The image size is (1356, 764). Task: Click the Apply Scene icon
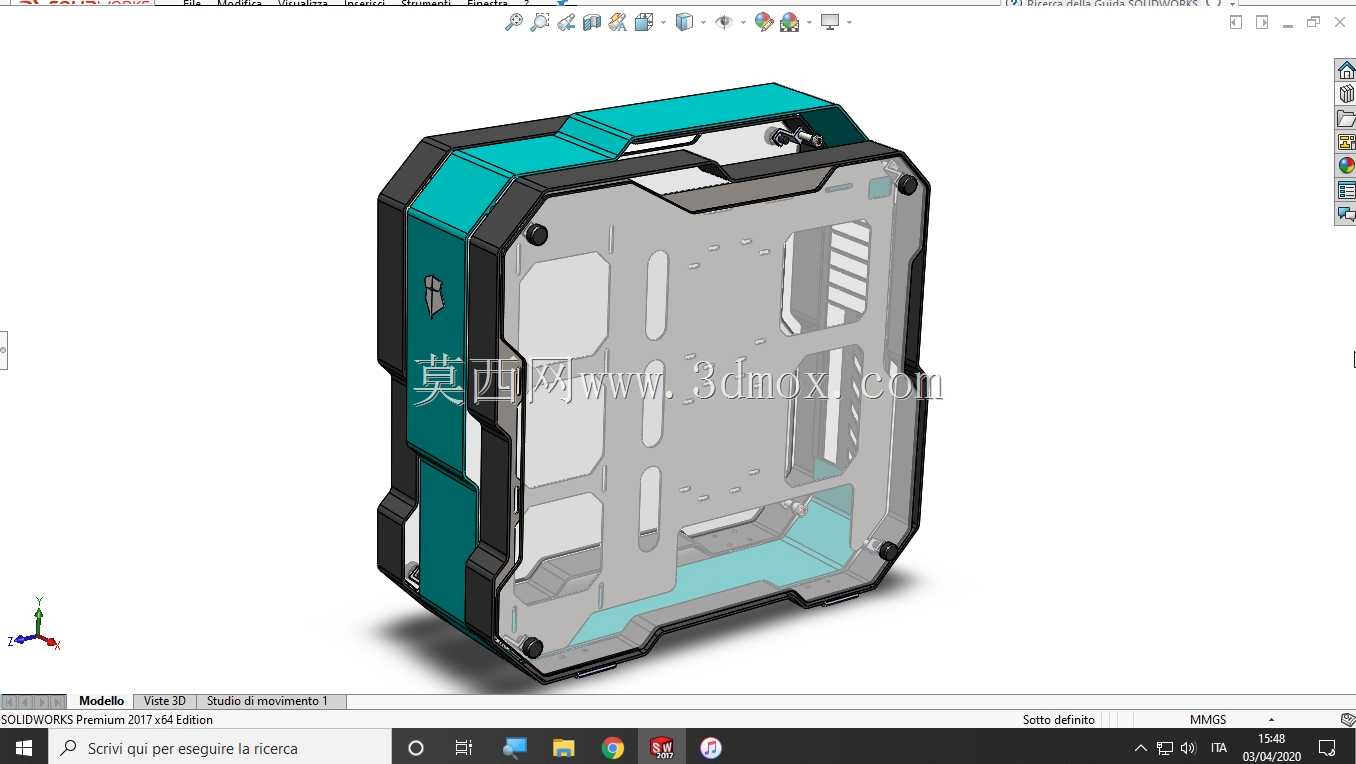click(790, 22)
